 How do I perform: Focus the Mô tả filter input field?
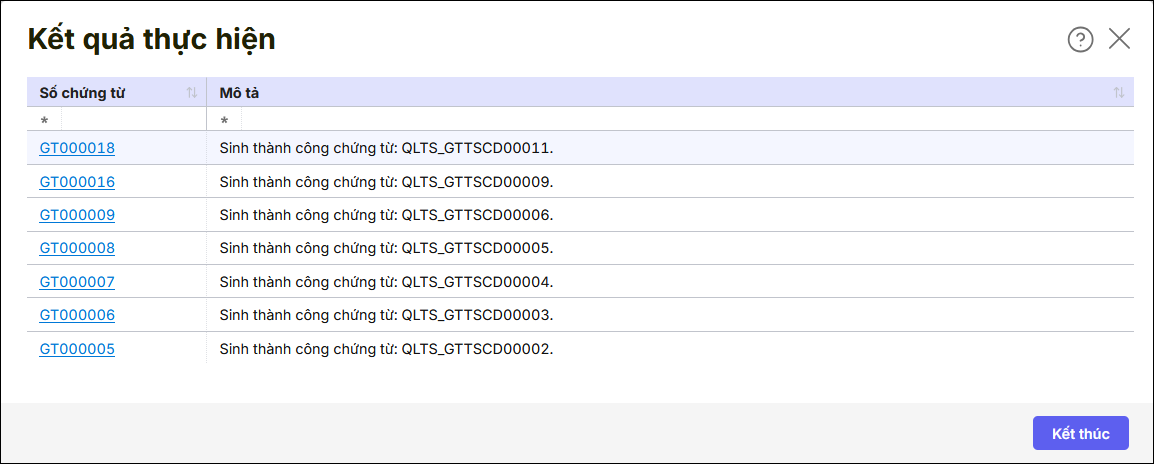pyautogui.click(x=680, y=120)
